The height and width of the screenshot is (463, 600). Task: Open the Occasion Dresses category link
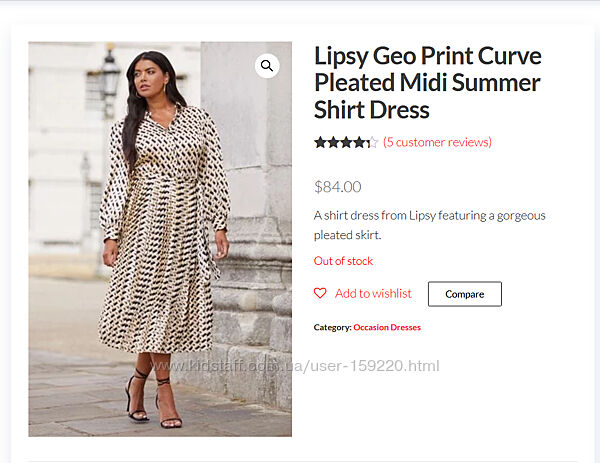pos(387,327)
